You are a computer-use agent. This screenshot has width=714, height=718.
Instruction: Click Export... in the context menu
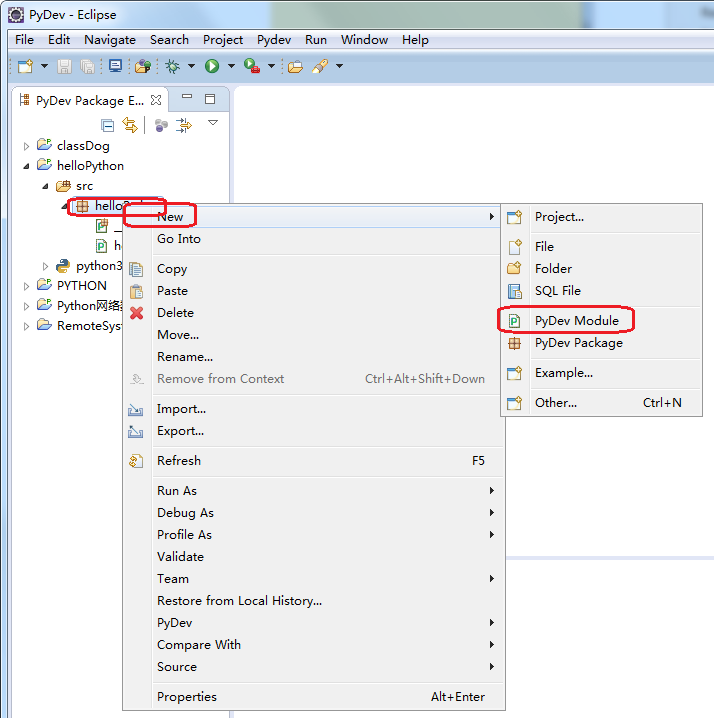(314, 431)
